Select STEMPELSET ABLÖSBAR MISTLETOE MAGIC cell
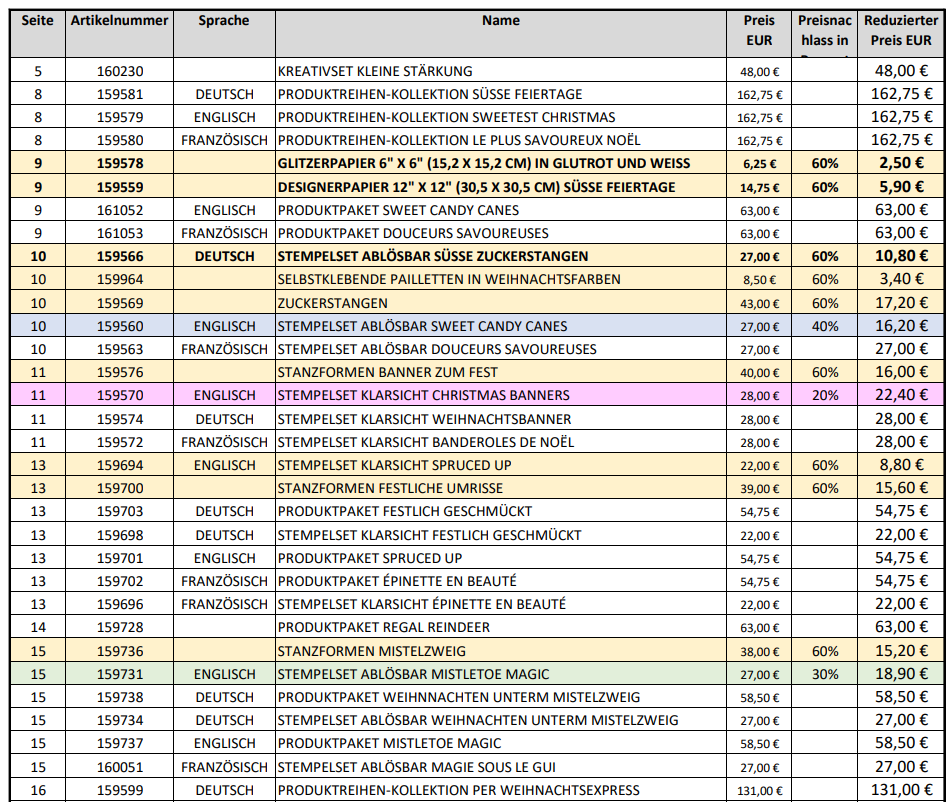 point(501,673)
